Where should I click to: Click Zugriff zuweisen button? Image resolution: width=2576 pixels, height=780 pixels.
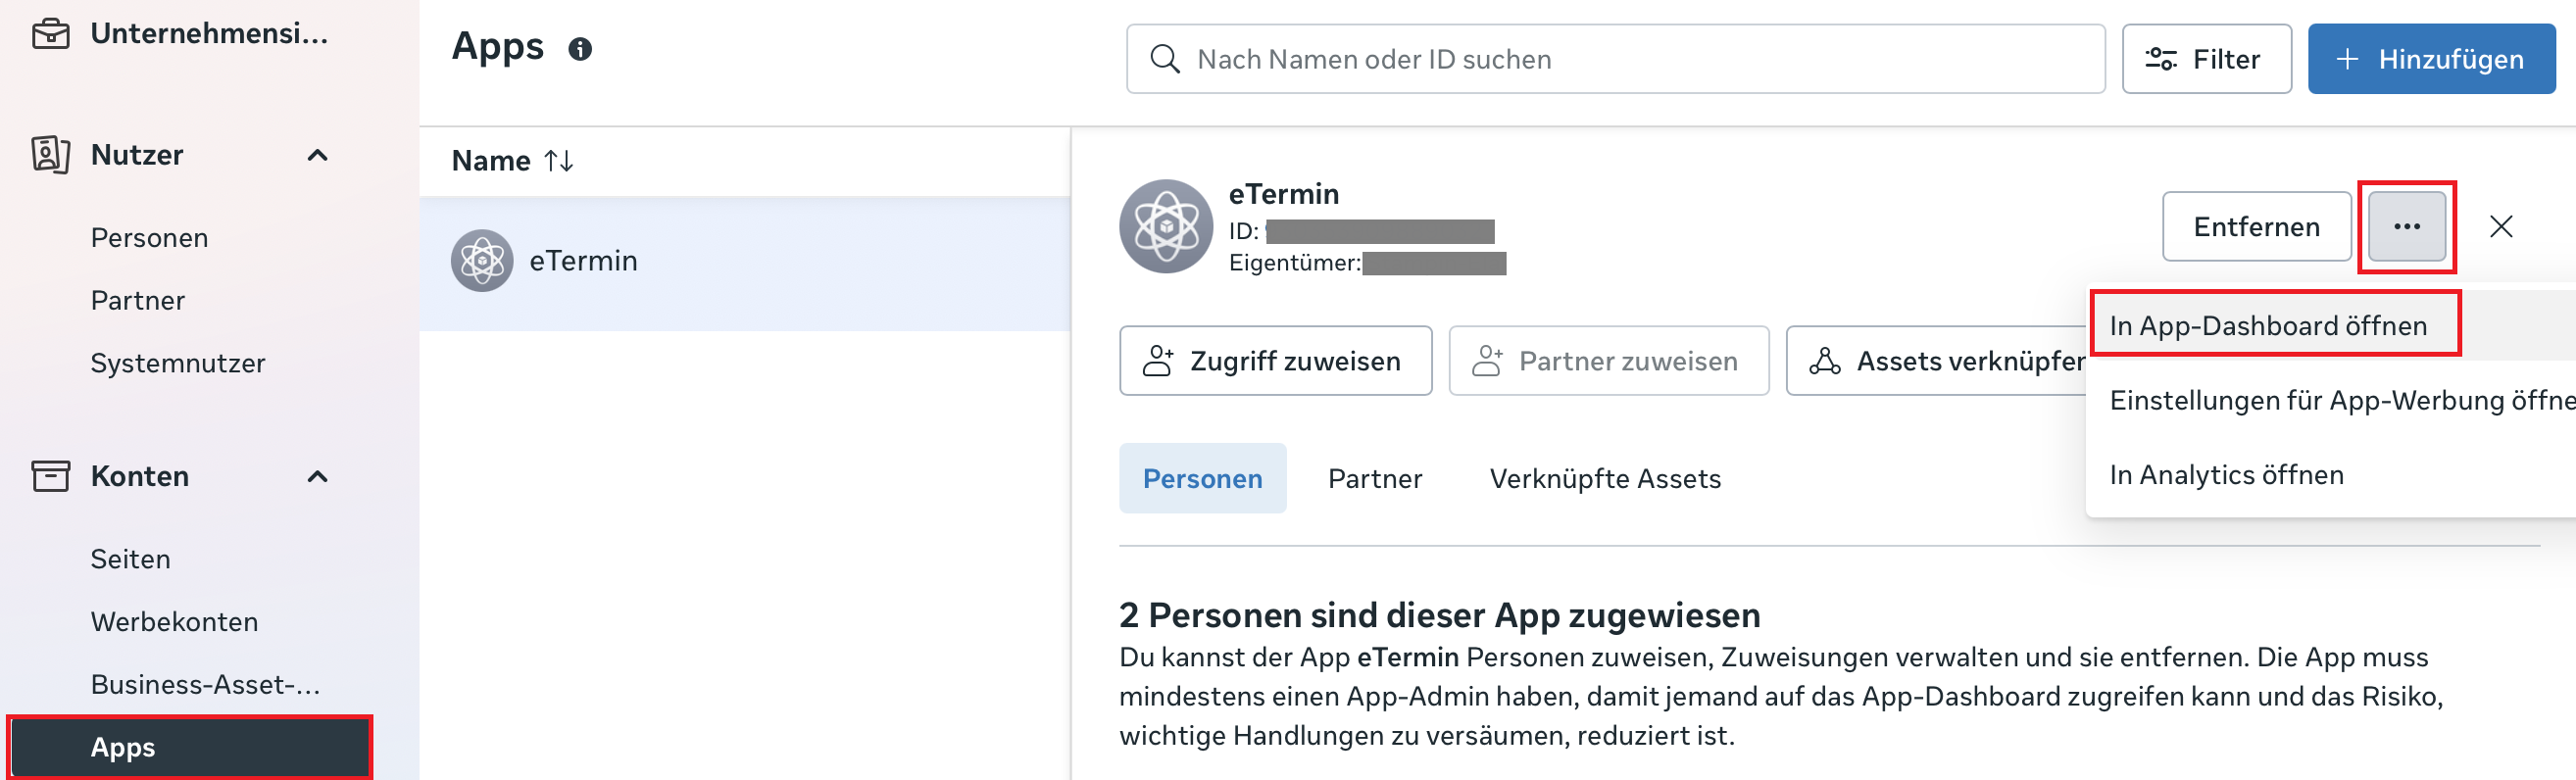click(1275, 361)
